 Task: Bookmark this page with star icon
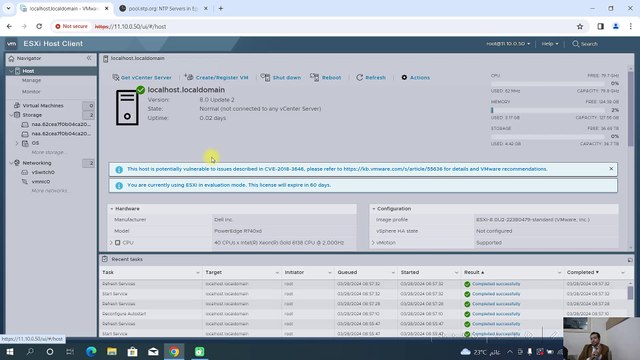580,27
